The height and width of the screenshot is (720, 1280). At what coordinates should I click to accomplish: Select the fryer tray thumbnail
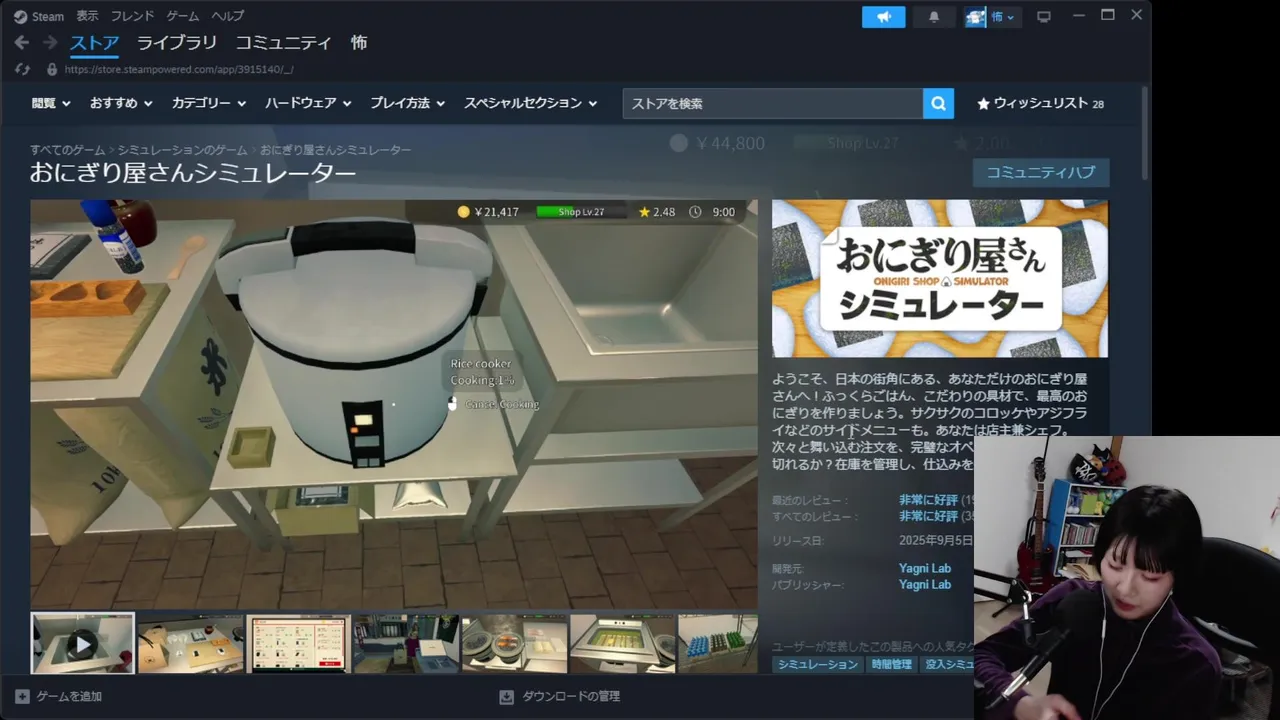click(622, 644)
